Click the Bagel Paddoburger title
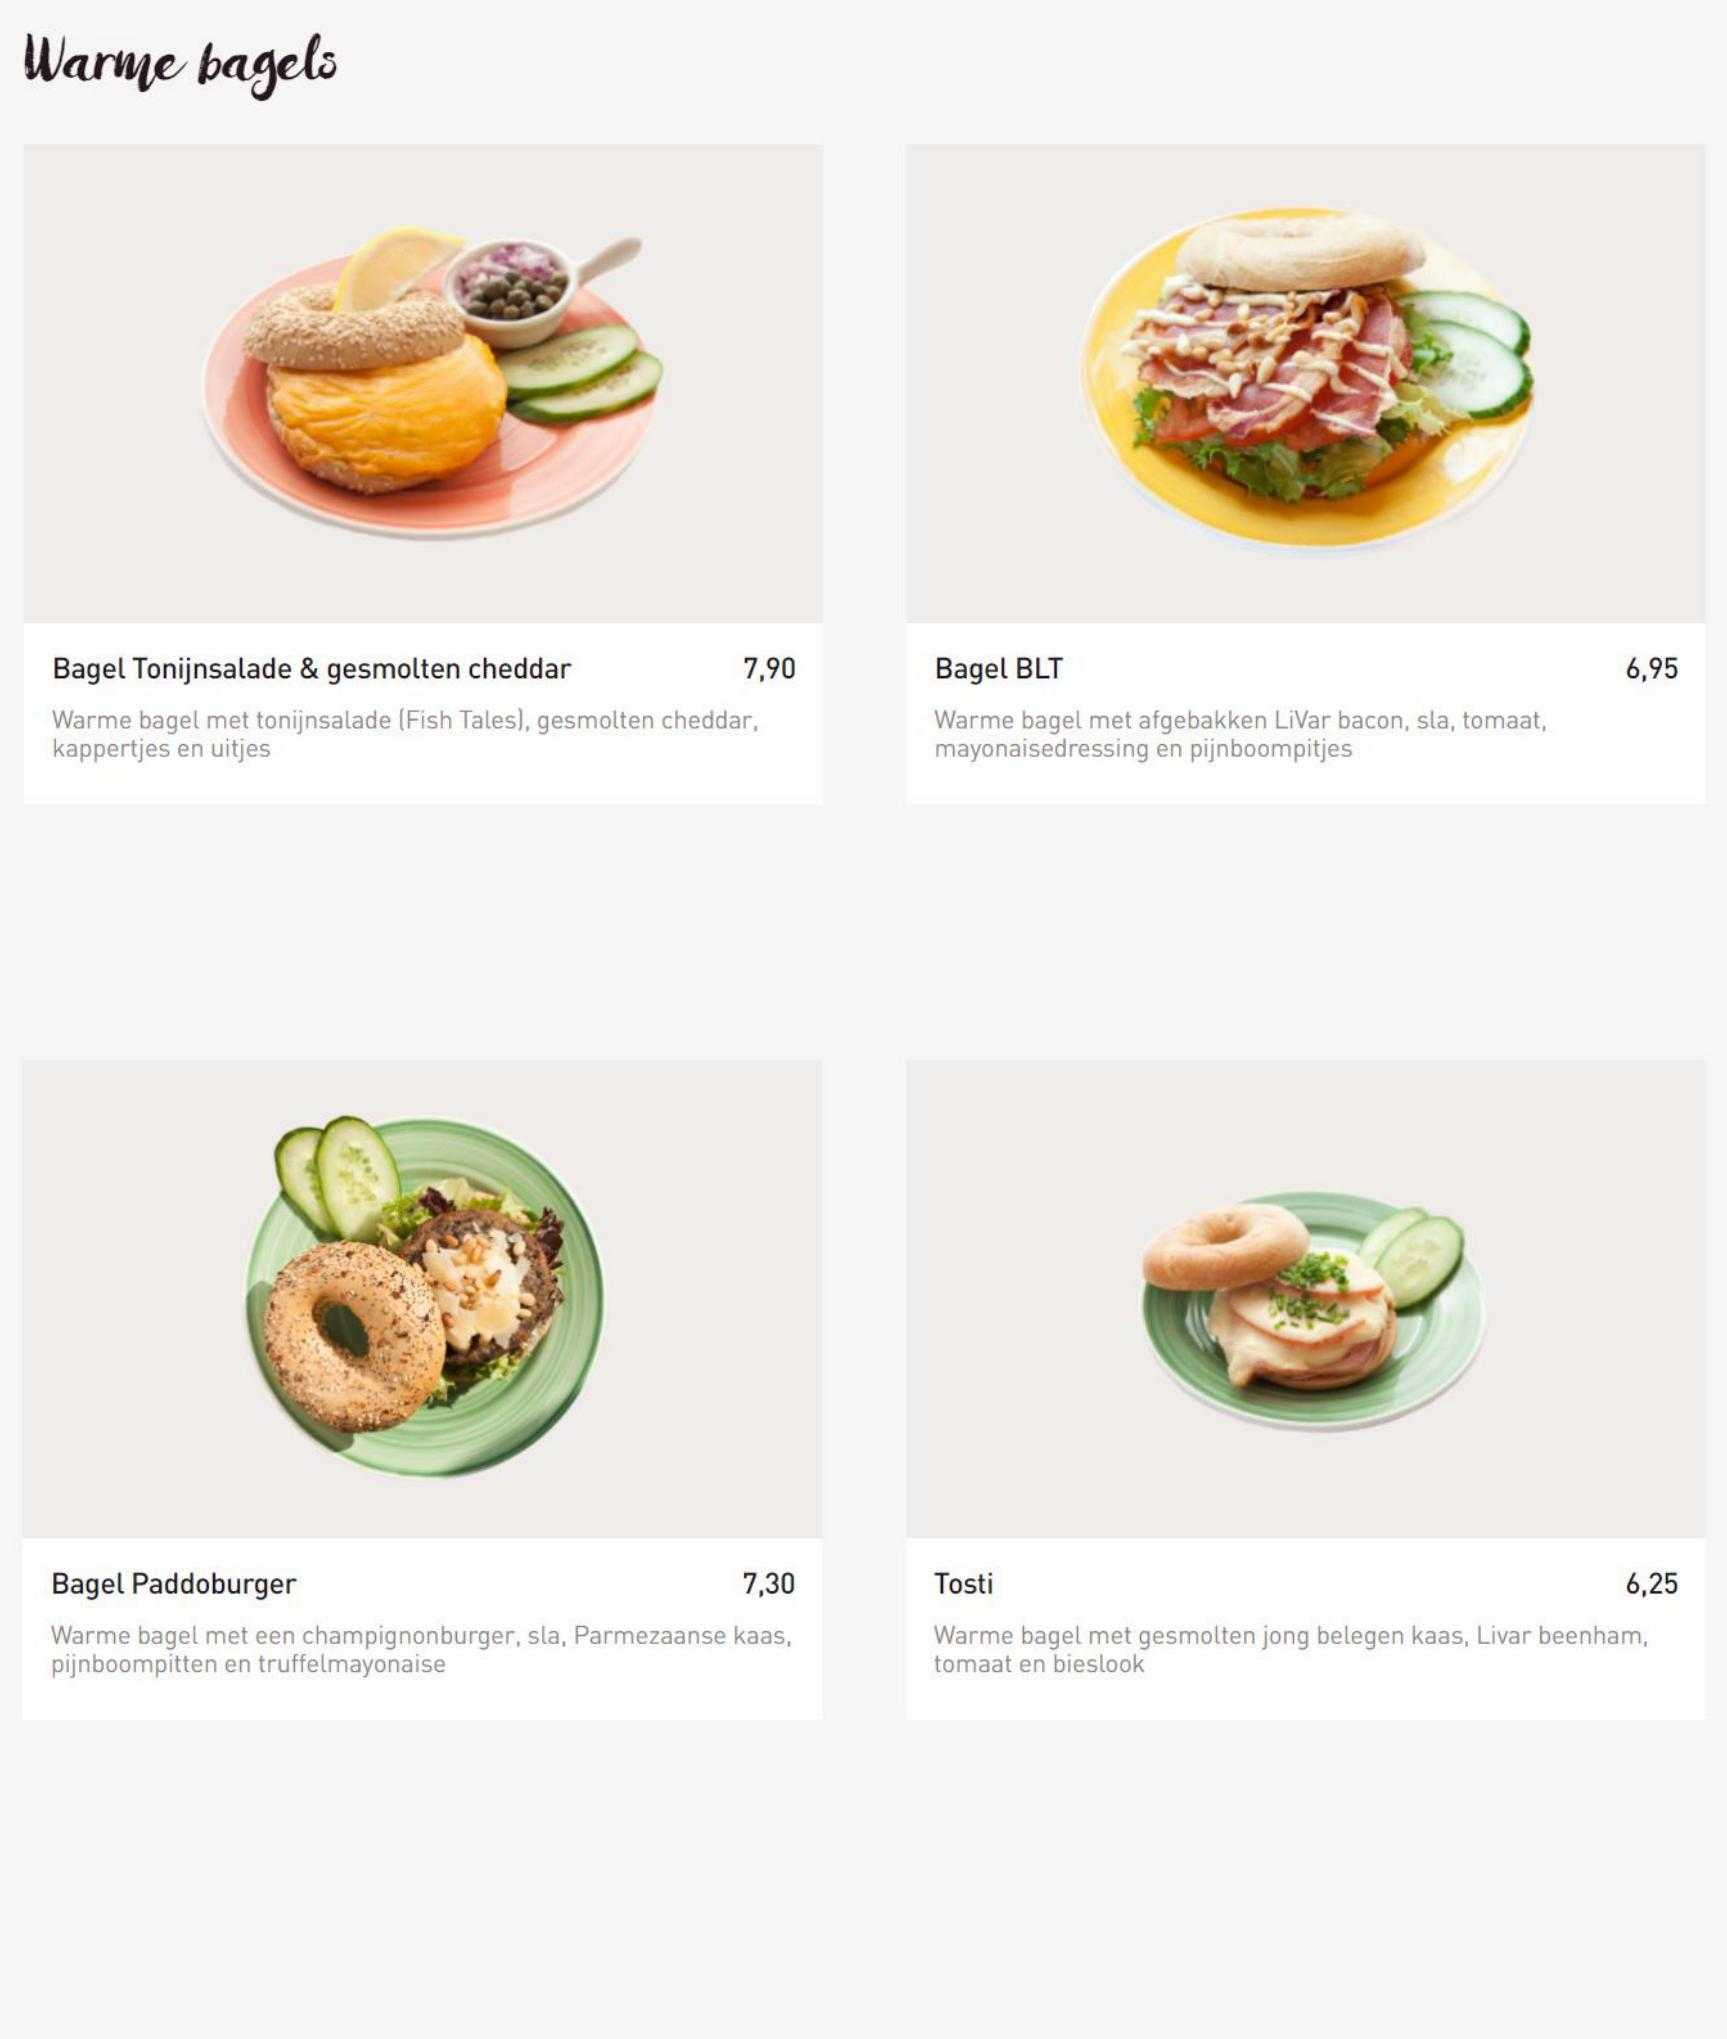Image resolution: width=1727 pixels, height=2039 pixels. tap(174, 1584)
